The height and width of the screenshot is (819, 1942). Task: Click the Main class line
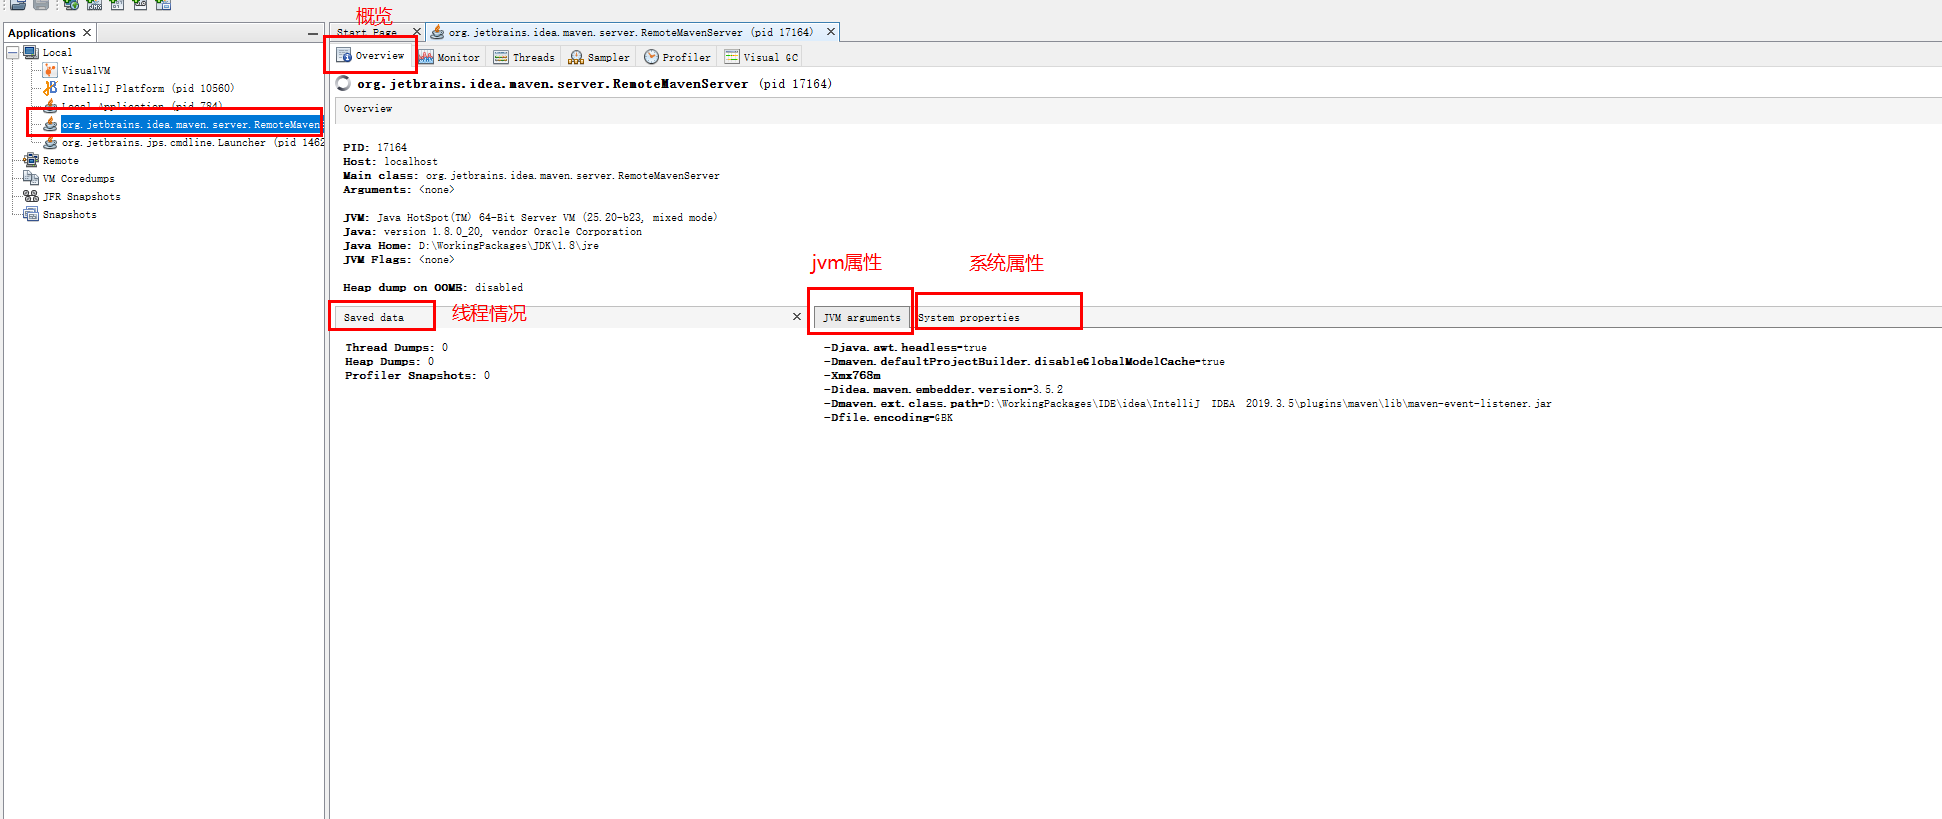[531, 175]
